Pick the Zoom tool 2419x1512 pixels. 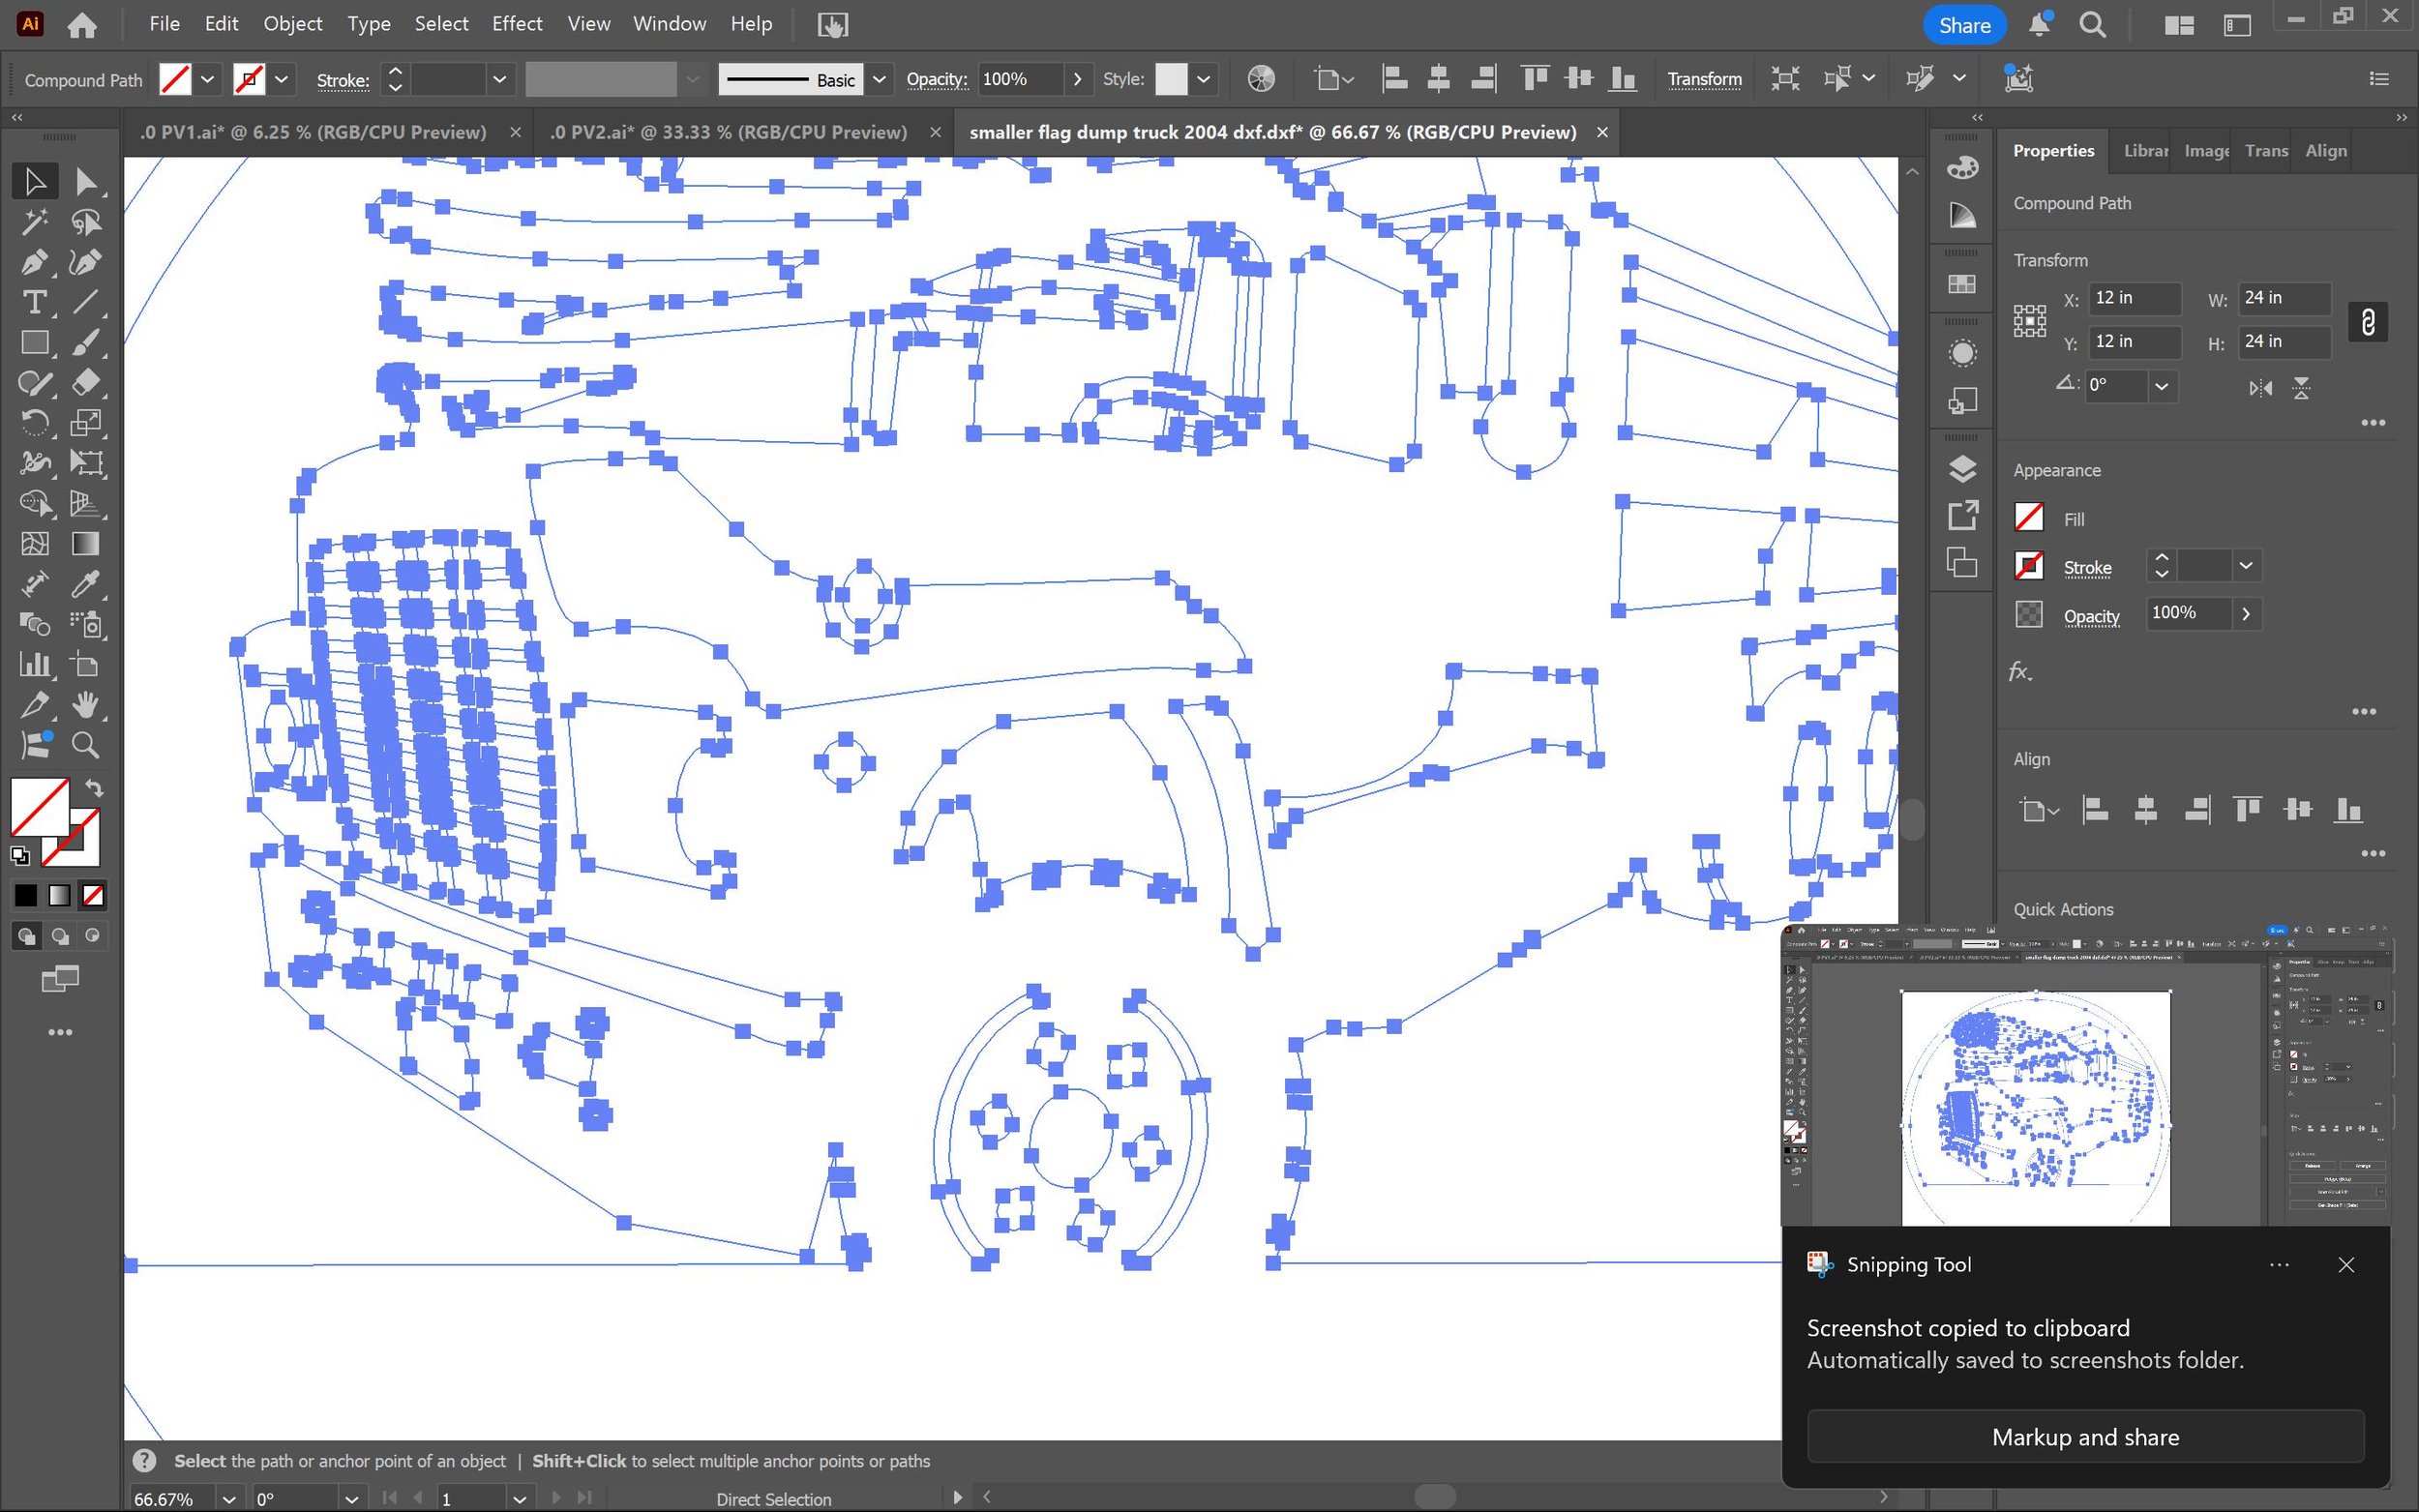(85, 745)
